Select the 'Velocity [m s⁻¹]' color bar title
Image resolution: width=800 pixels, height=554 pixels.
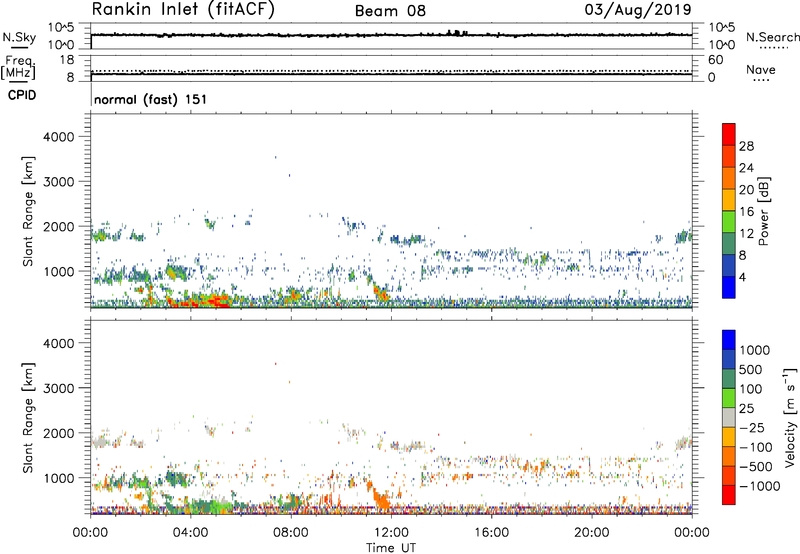click(x=790, y=417)
